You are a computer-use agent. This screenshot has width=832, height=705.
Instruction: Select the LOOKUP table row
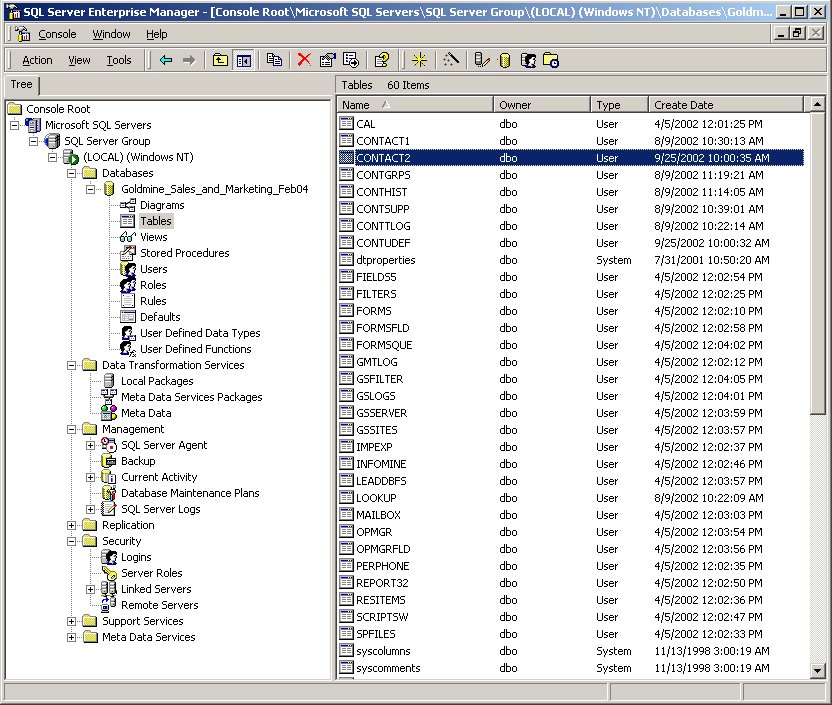571,498
